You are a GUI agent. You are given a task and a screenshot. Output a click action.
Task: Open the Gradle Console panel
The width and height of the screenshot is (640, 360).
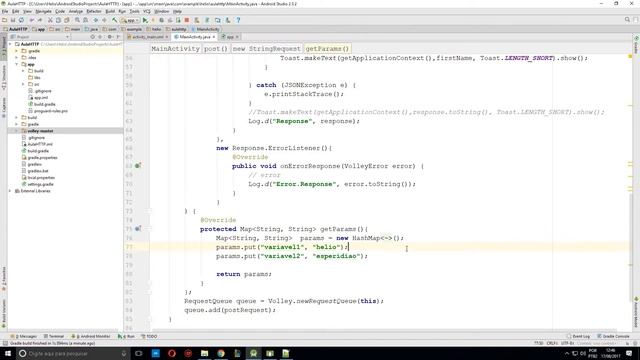613,336
